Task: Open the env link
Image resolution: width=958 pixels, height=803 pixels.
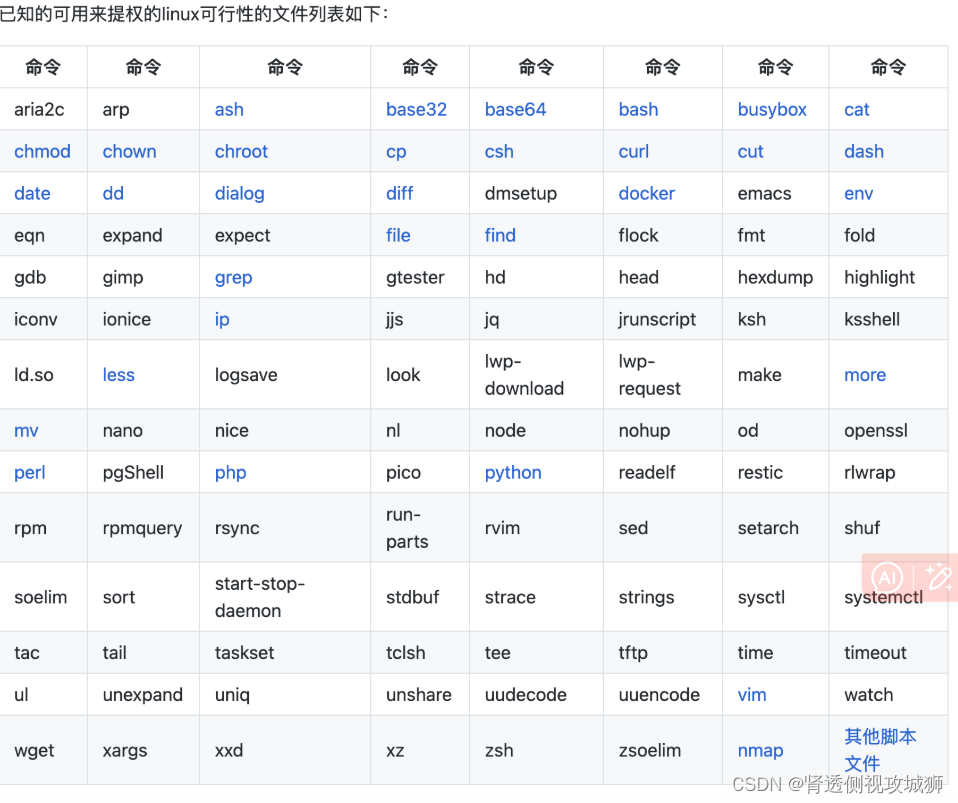Action: [x=858, y=194]
